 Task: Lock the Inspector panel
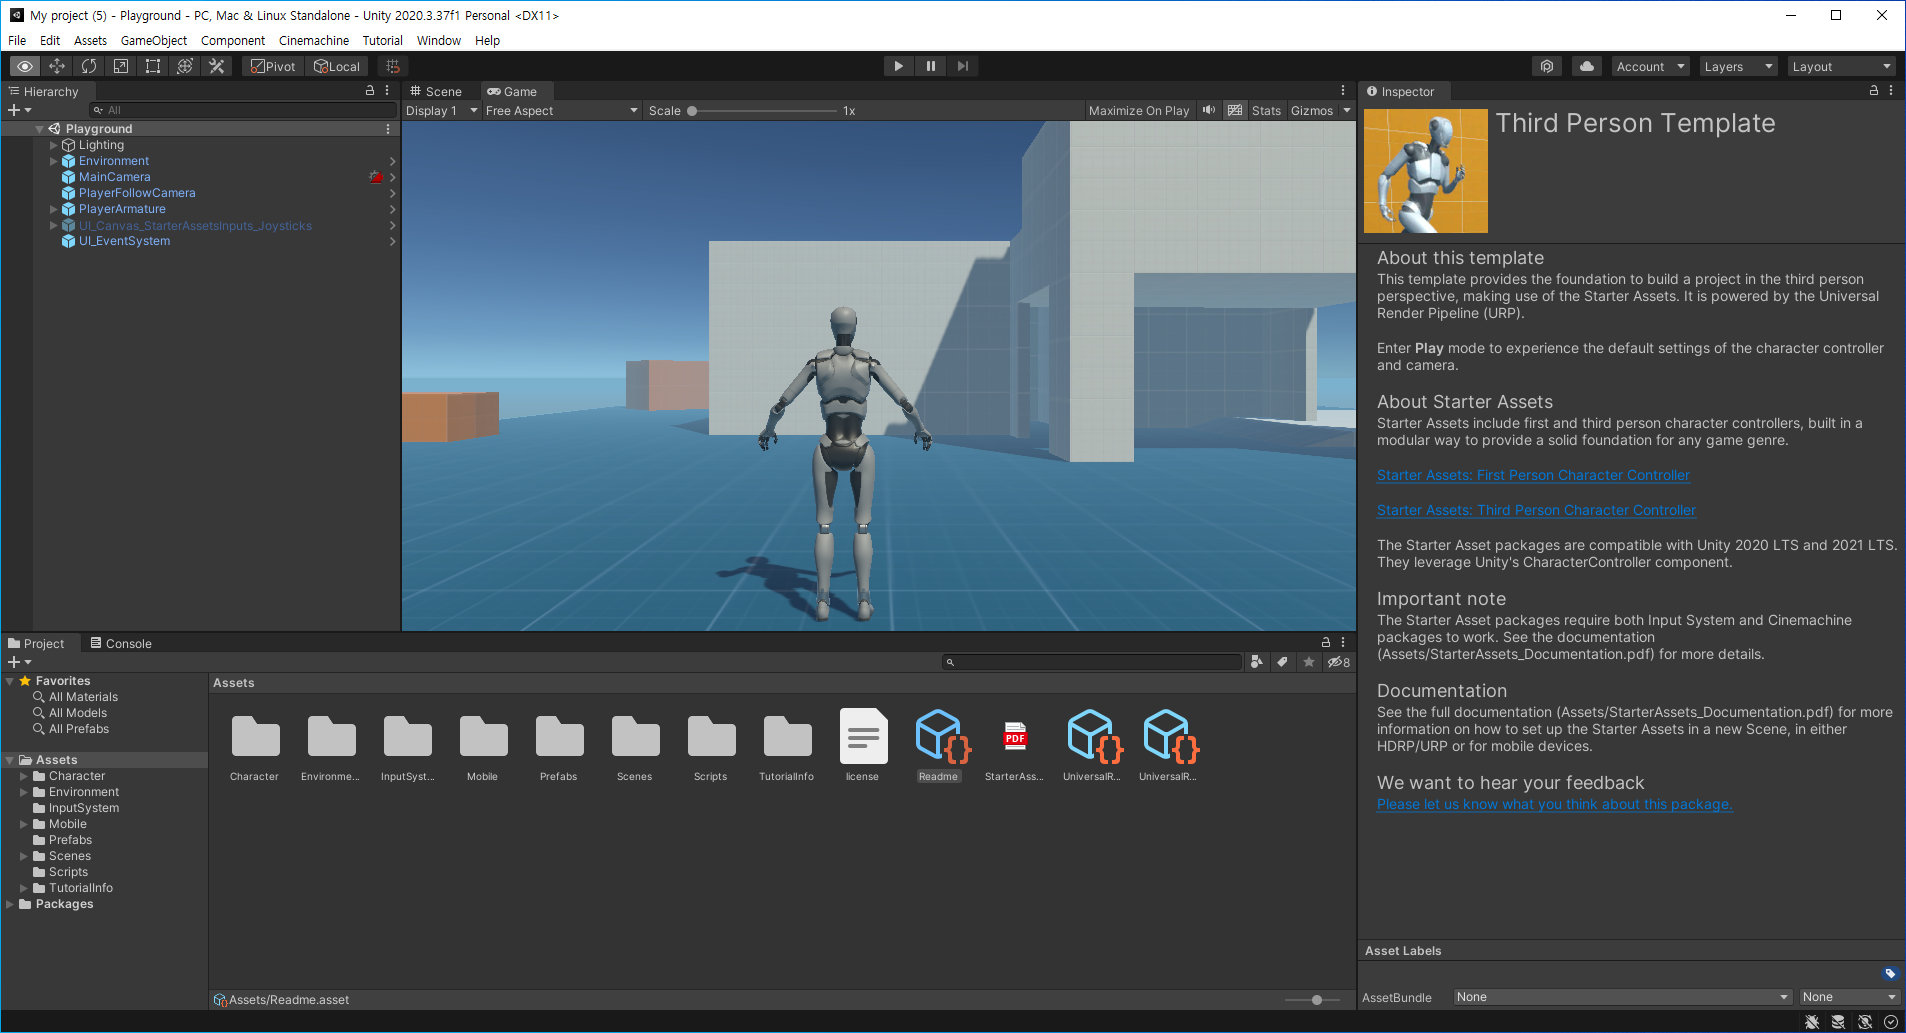[1874, 91]
